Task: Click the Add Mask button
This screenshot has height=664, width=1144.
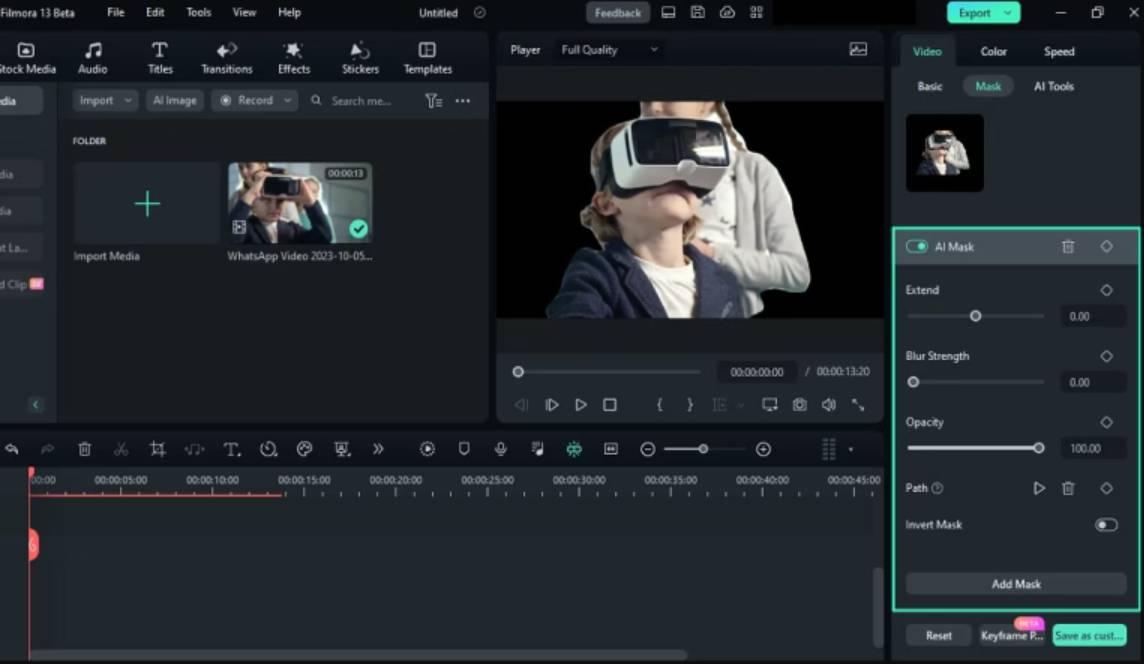Action: coord(1016,584)
